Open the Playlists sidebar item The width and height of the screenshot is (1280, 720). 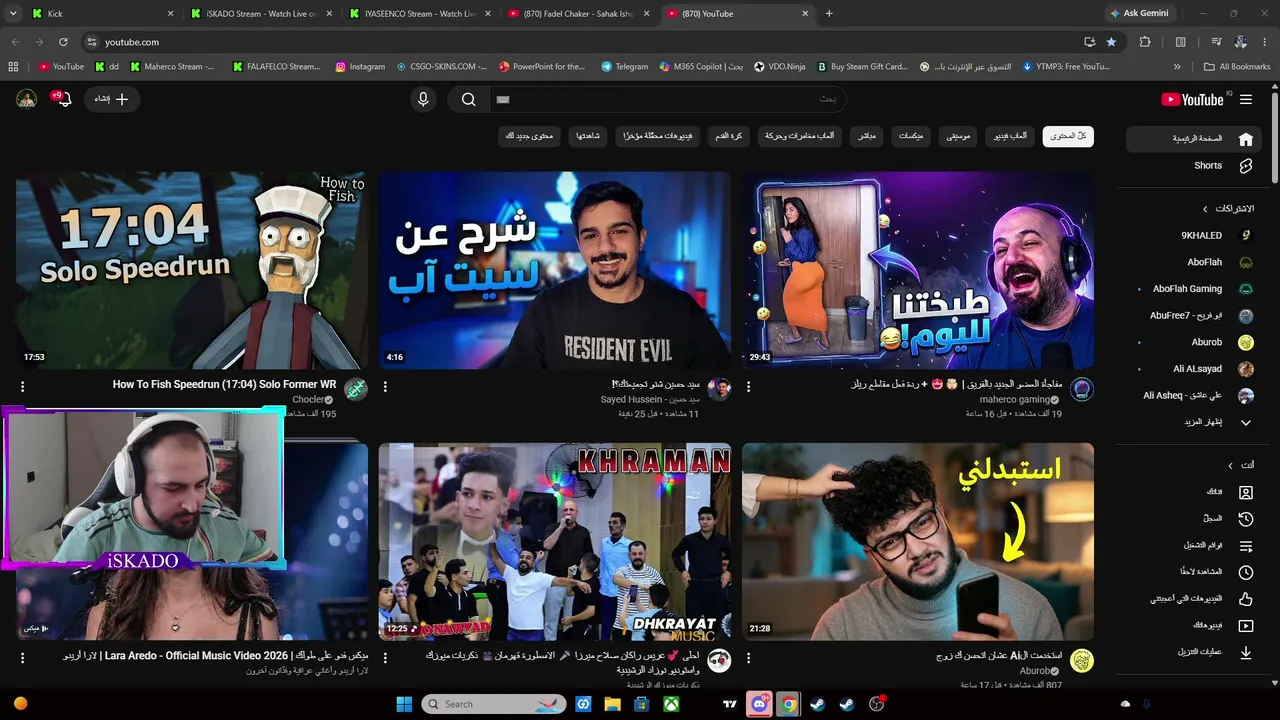(1194, 546)
